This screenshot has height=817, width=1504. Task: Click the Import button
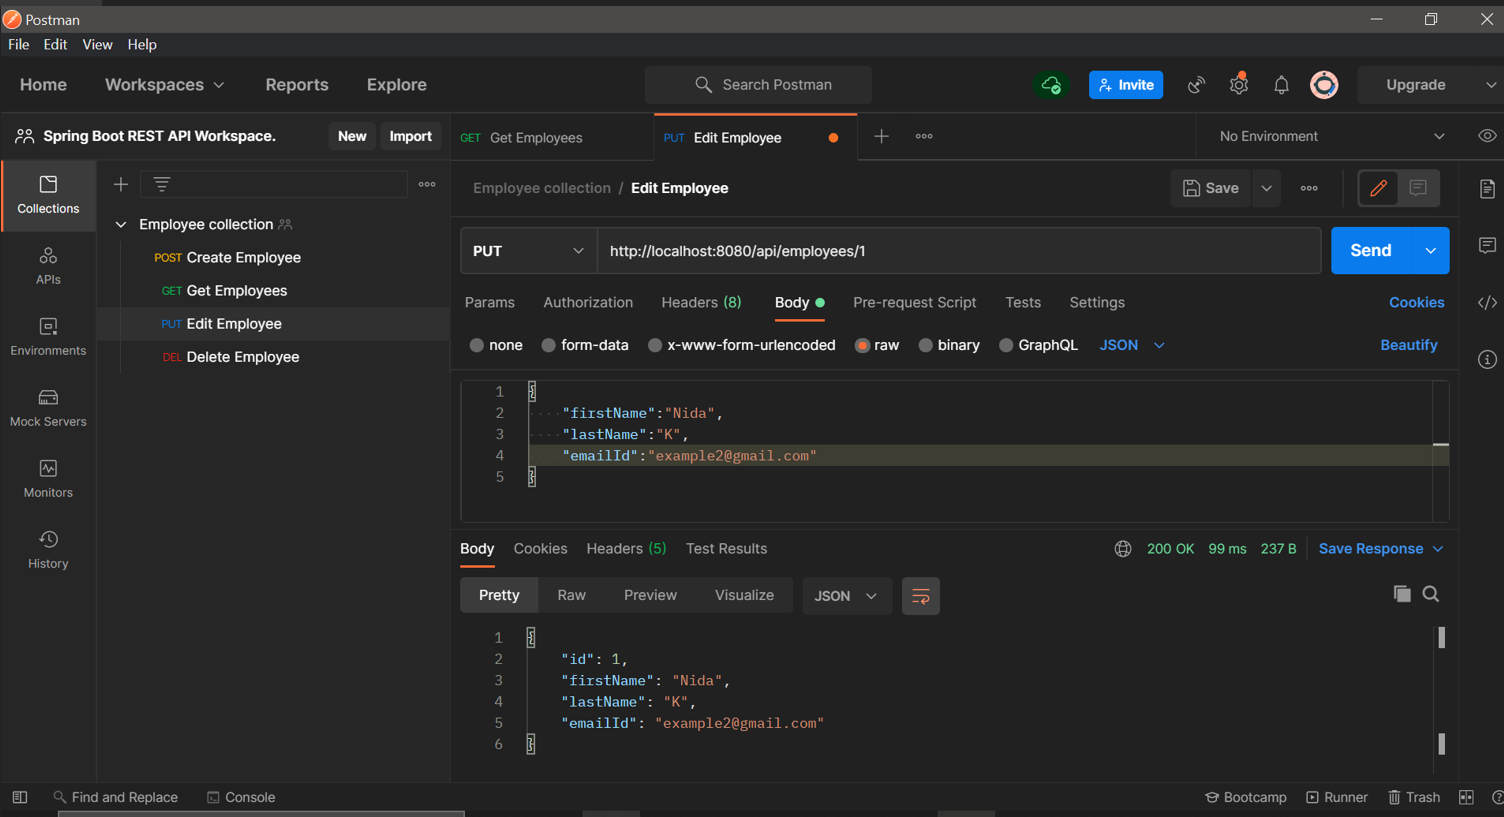click(410, 136)
